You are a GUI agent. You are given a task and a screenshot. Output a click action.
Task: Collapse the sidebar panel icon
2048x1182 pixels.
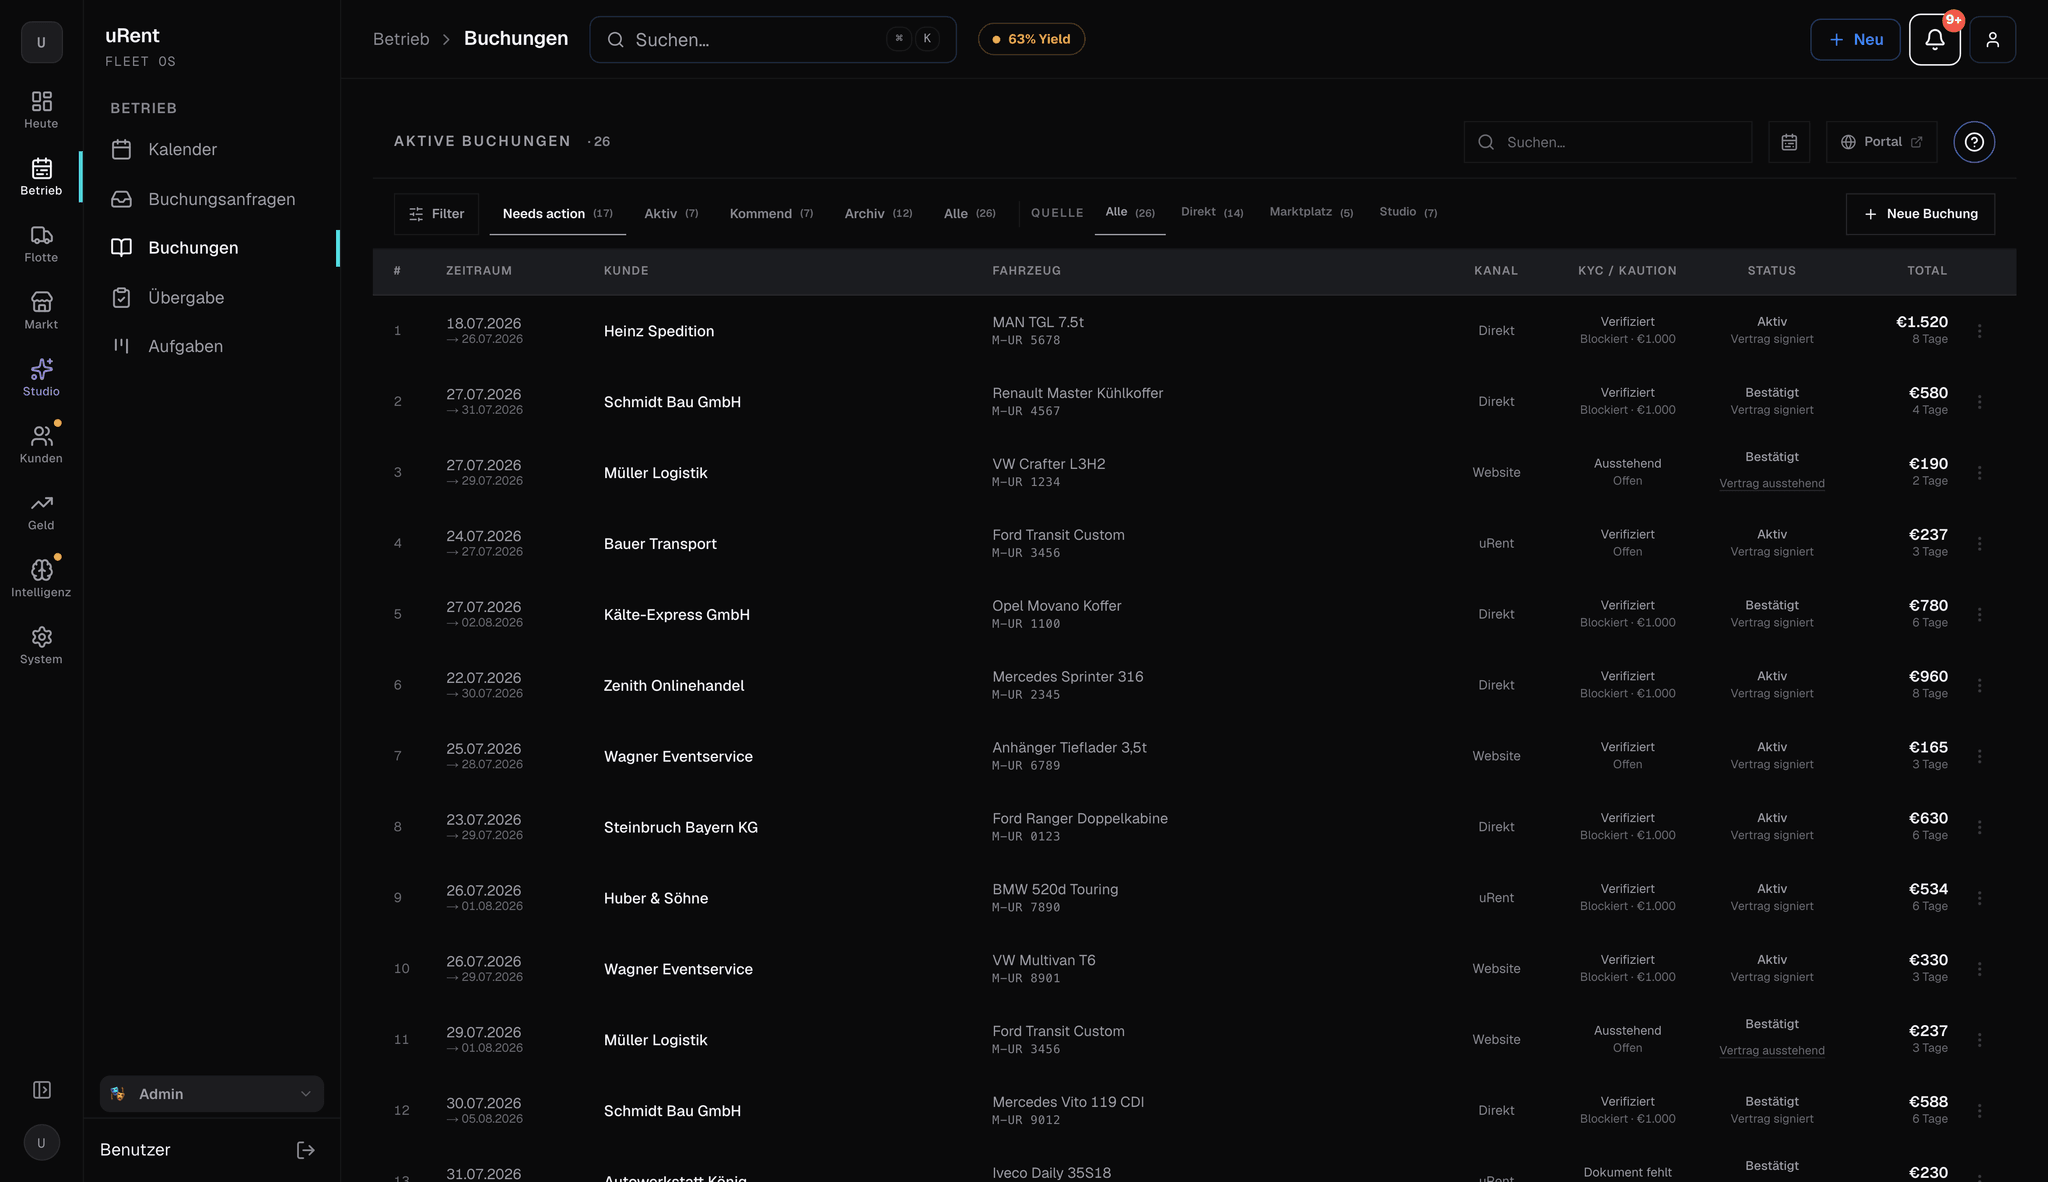[42, 1090]
